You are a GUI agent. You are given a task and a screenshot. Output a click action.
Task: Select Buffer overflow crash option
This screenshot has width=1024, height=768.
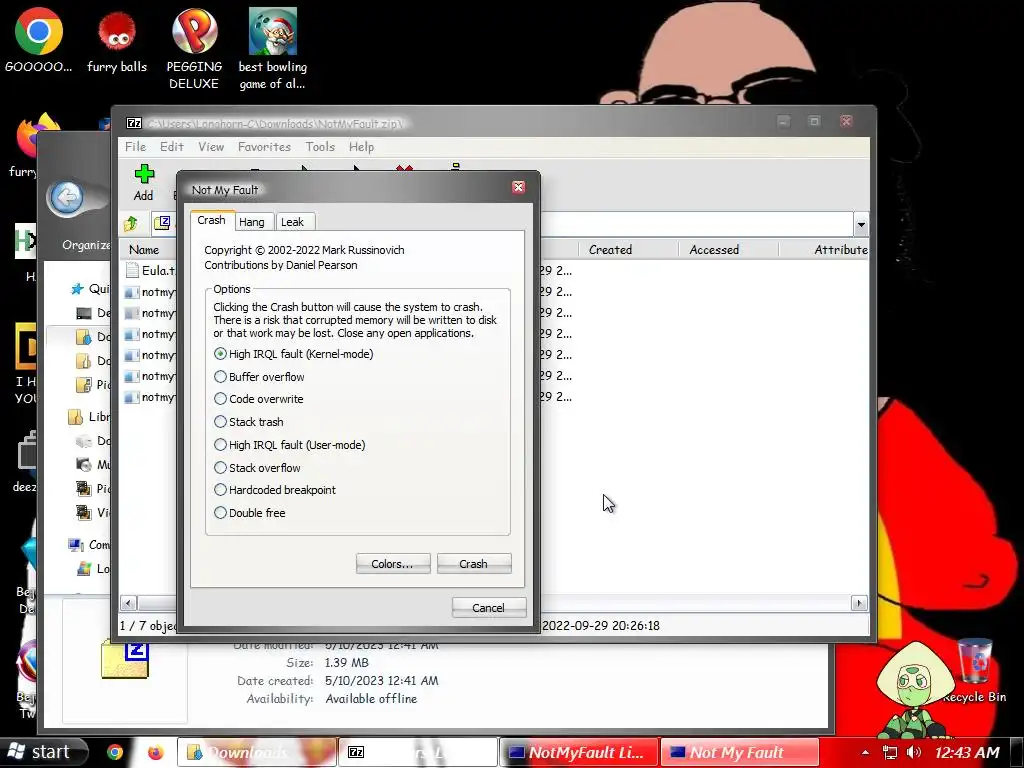coord(259,377)
